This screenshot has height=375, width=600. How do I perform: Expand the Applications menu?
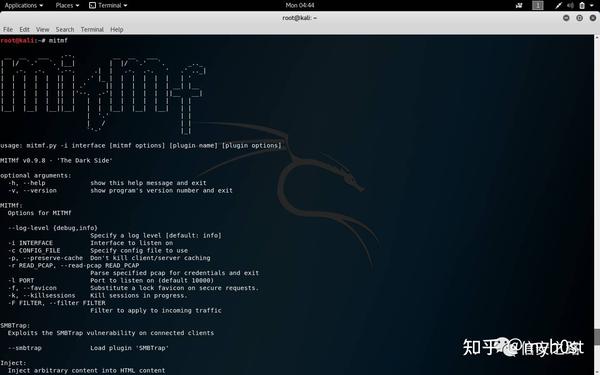click(24, 5)
